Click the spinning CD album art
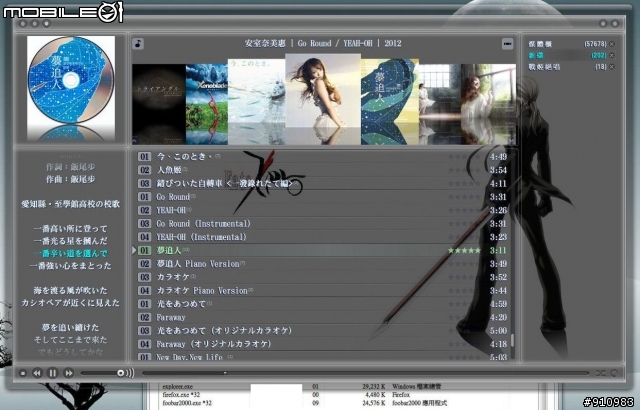 [x=71, y=80]
